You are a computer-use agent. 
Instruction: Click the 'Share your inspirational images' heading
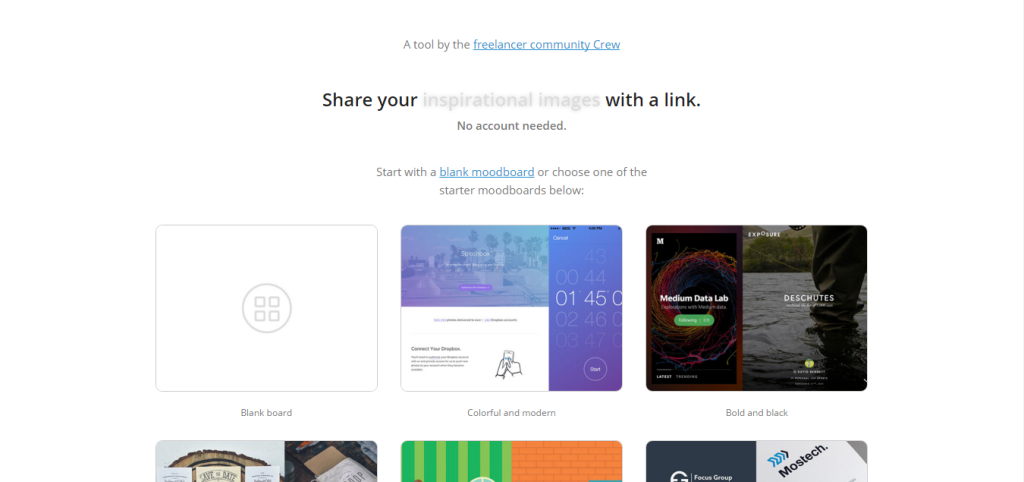(x=511, y=100)
